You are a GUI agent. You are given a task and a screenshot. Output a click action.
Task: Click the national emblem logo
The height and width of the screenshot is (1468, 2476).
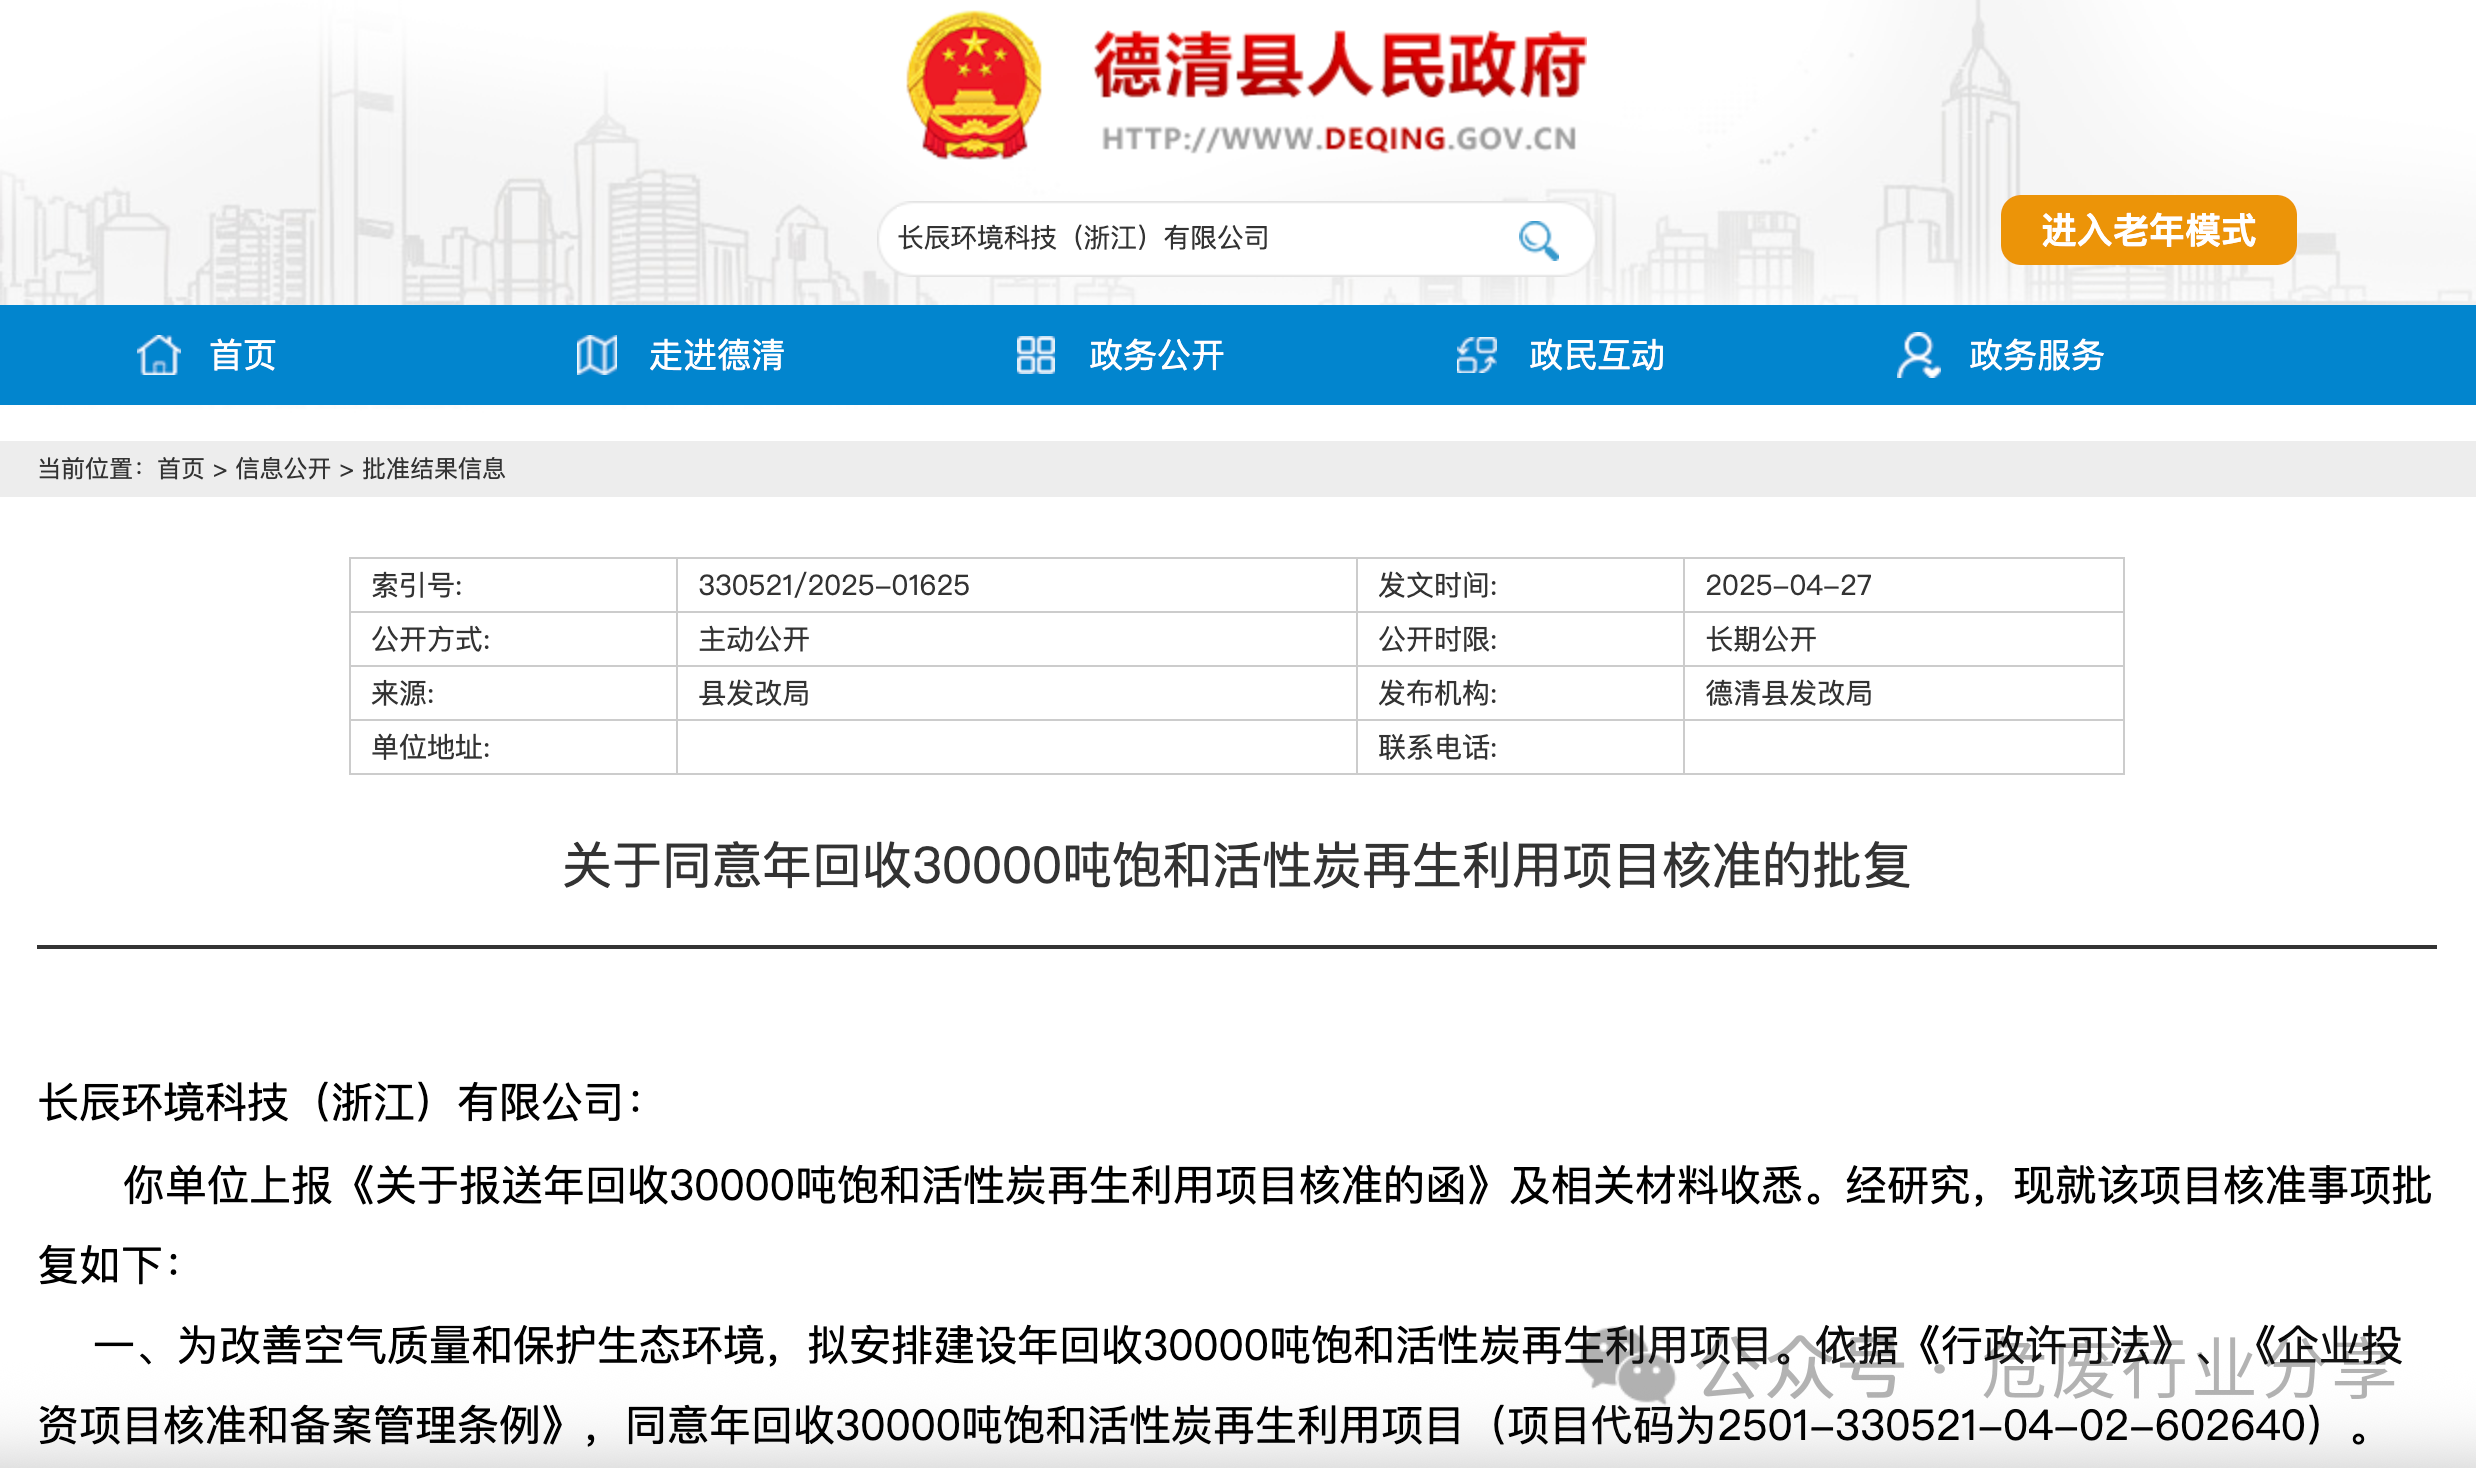pos(973,86)
